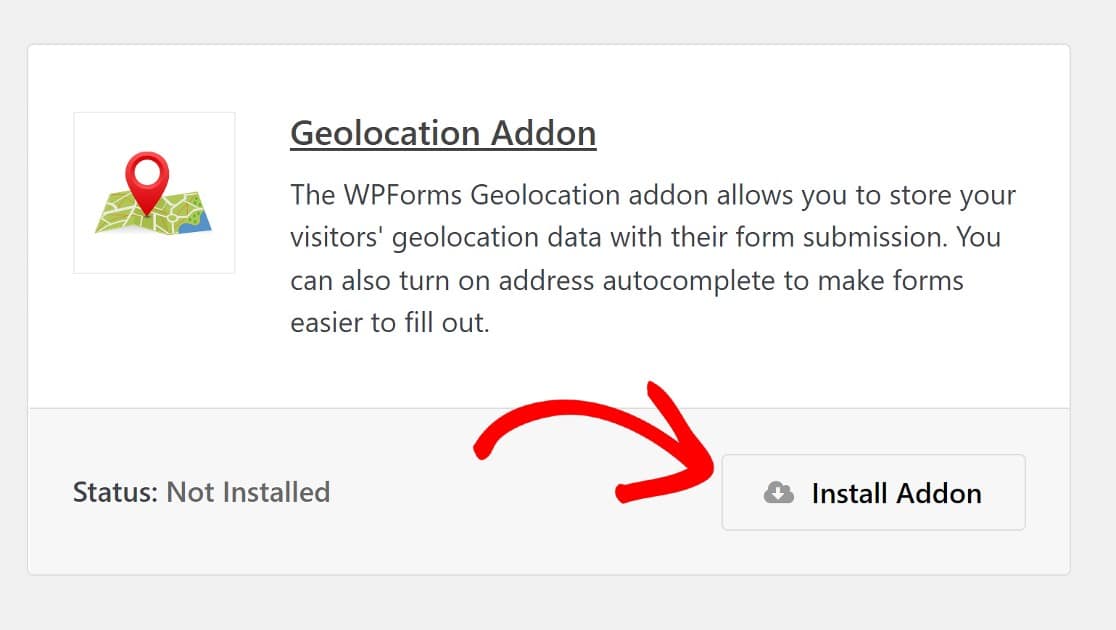Click the word Geolocation in title

[x=384, y=134]
